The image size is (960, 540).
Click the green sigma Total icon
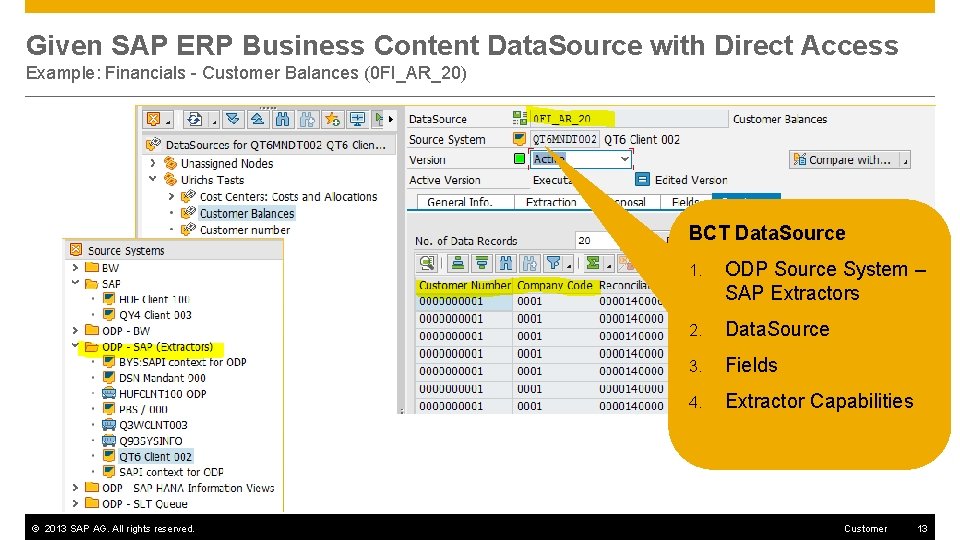592,263
